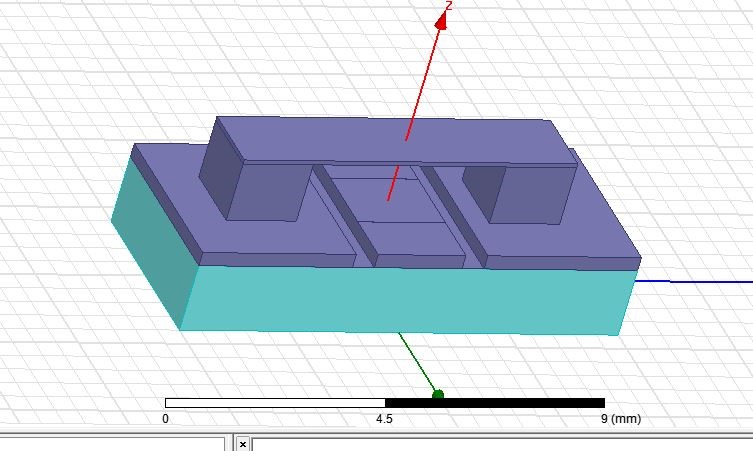Select the cyan substrate front face
Screen dimensions: 753x451
coord(408,300)
